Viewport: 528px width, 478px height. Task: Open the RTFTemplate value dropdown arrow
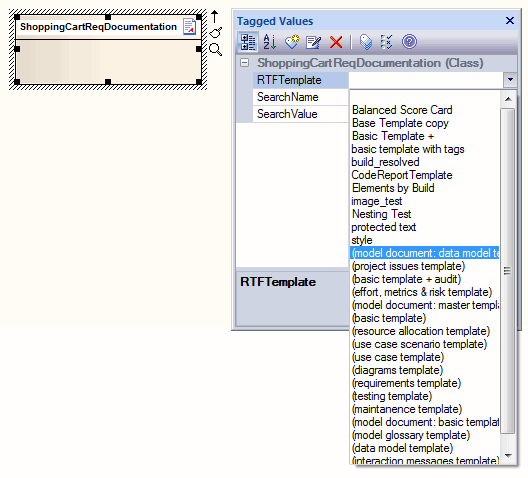[510, 80]
